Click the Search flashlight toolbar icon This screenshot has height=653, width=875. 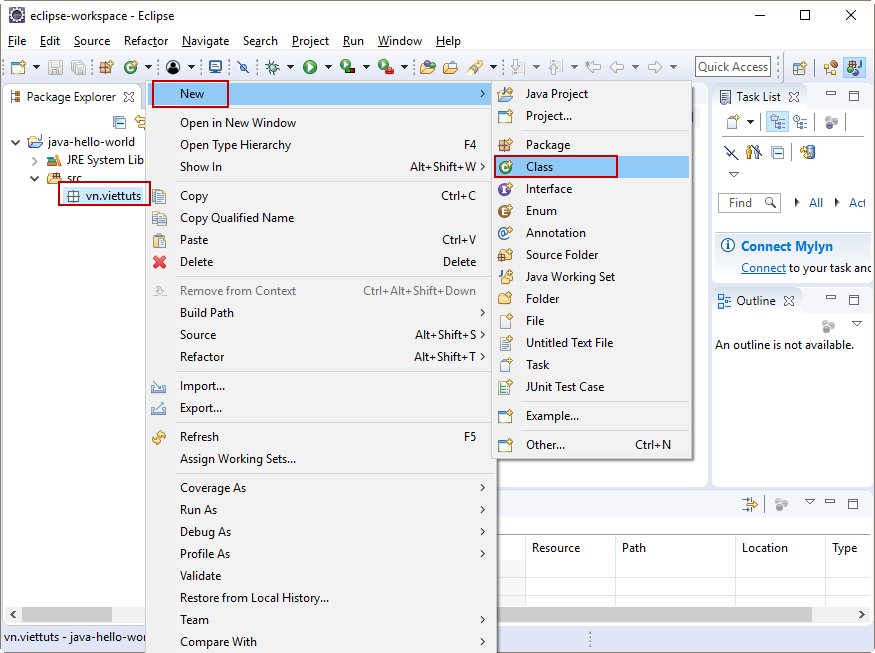475,68
